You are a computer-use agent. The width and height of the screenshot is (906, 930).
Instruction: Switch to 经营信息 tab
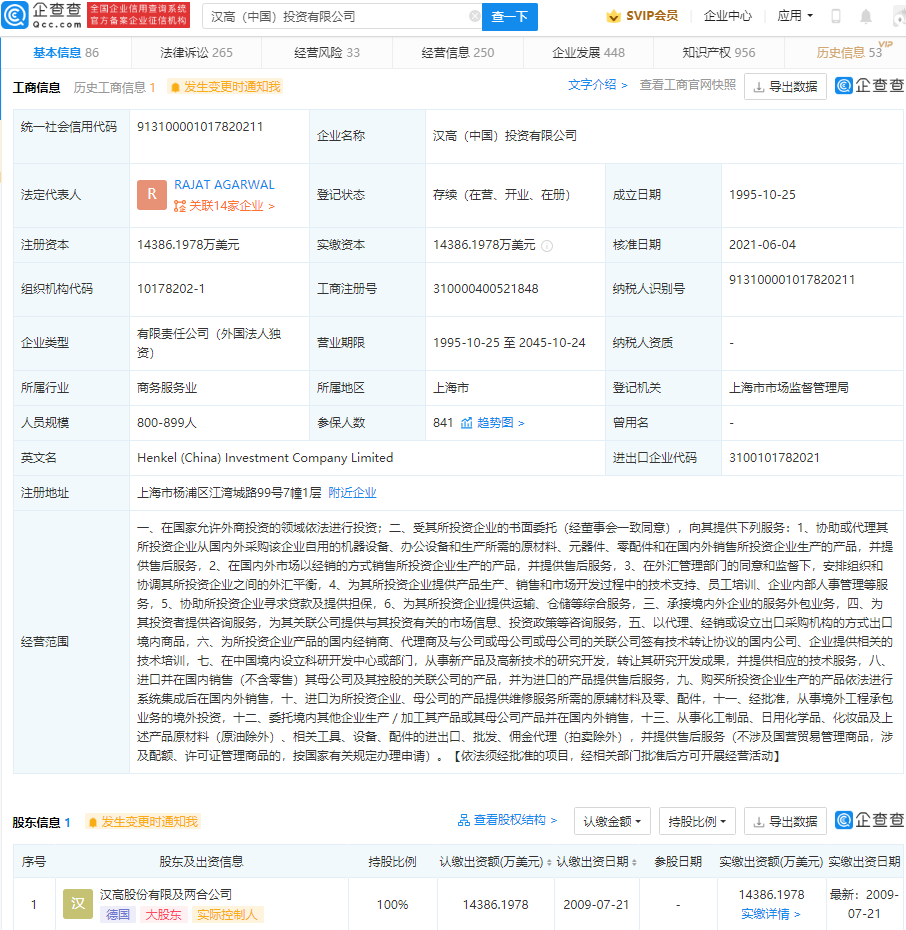tap(457, 53)
